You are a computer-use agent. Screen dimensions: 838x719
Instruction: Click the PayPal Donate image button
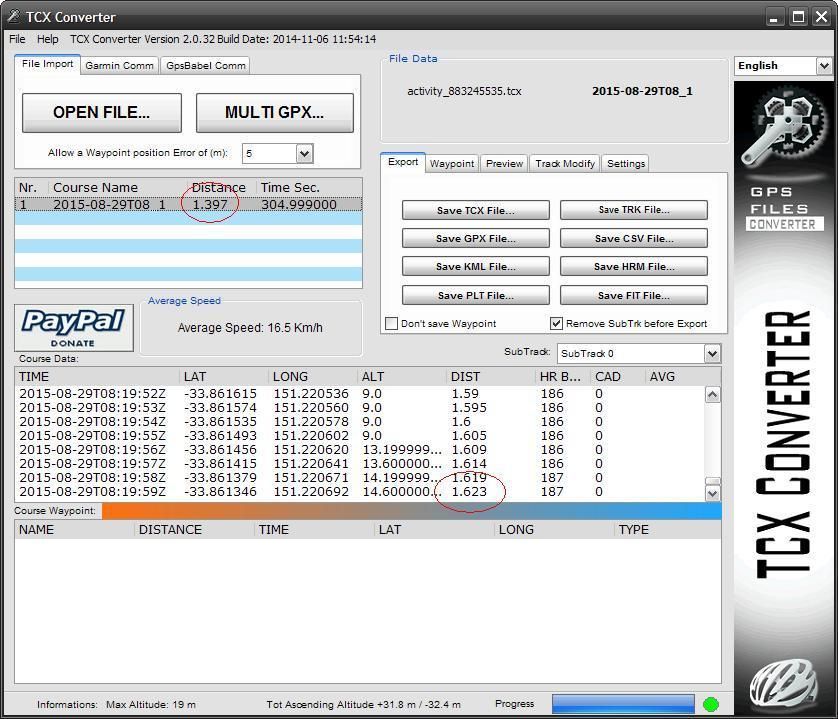74,328
